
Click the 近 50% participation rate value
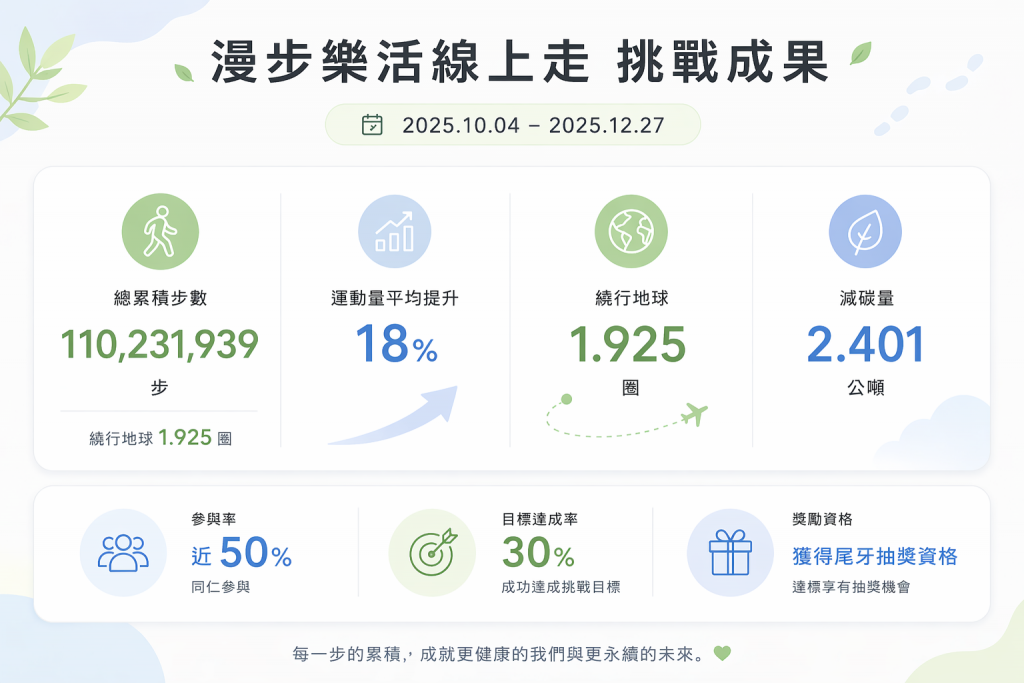pyautogui.click(x=241, y=553)
